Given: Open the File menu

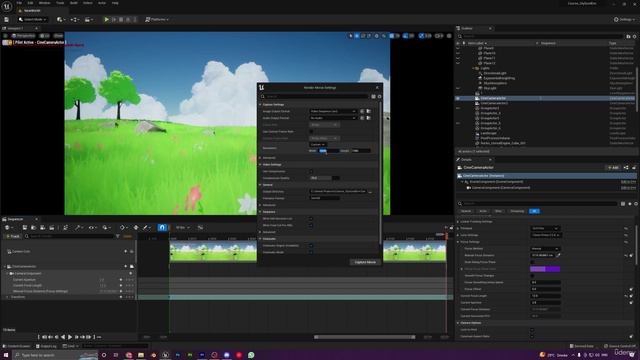Looking at the screenshot, I should (19, 3).
